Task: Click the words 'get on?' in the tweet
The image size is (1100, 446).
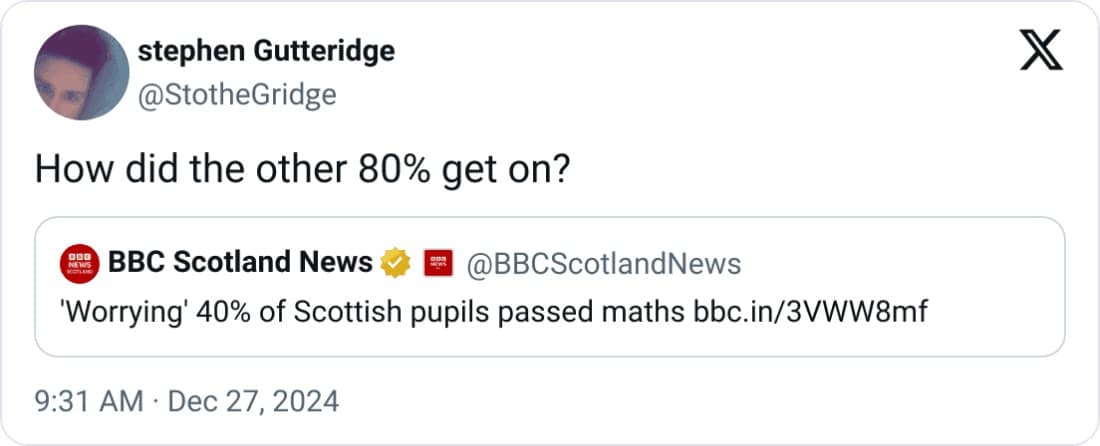Action: point(510,169)
